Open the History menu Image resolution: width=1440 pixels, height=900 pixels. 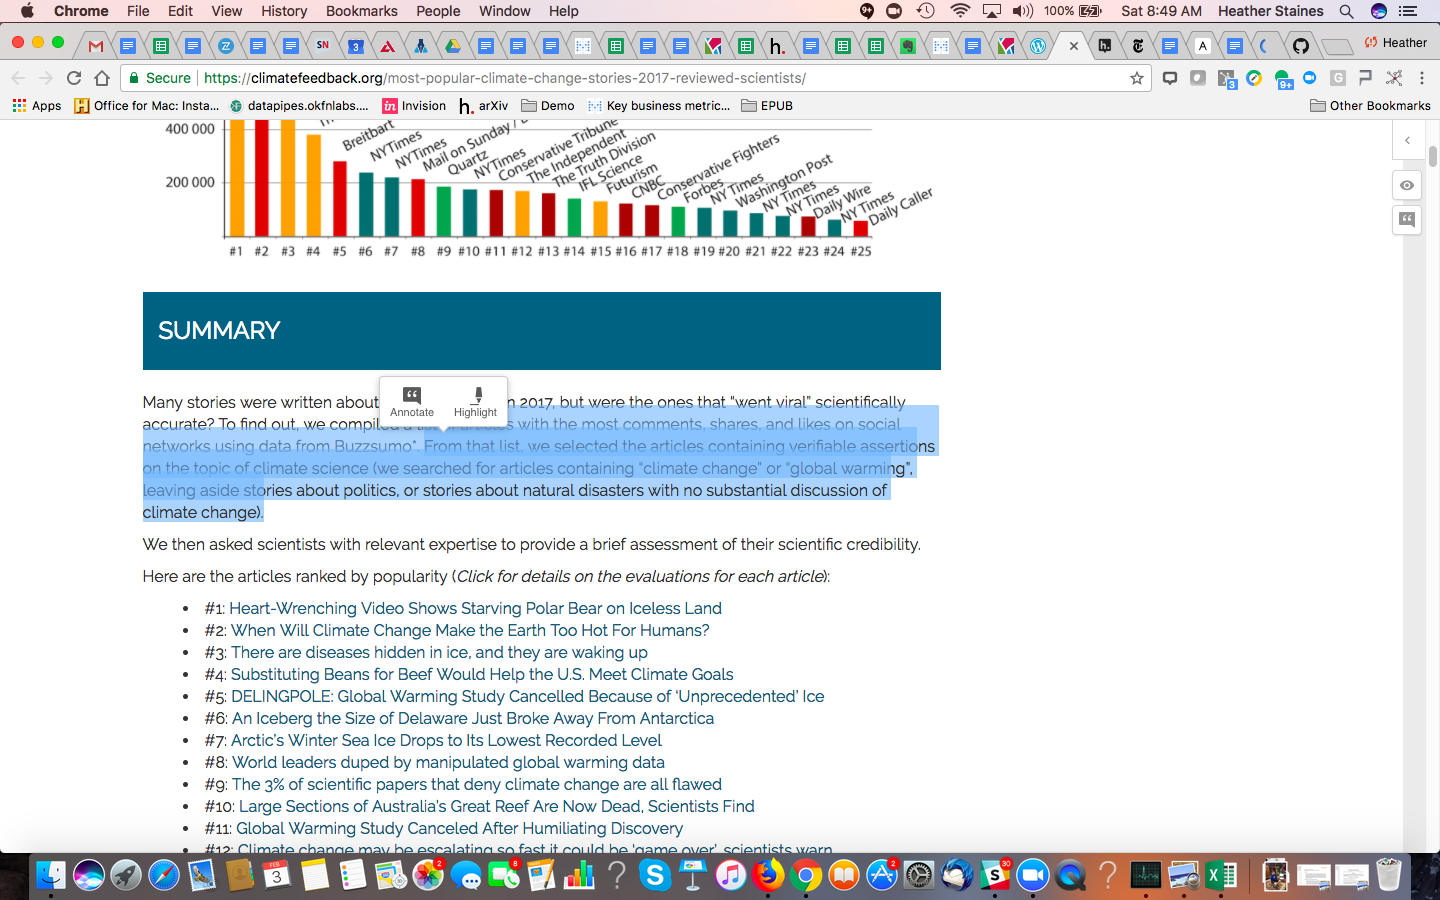coord(284,11)
